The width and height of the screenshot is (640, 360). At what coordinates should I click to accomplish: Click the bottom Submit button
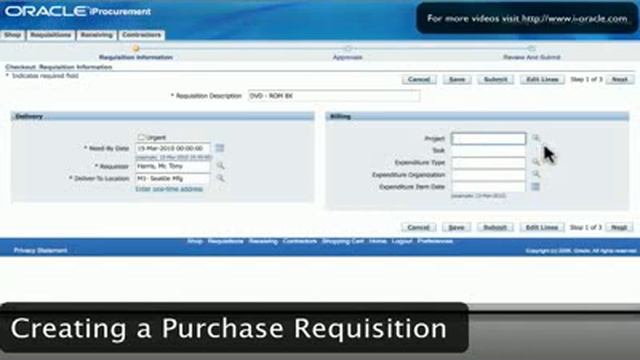coord(495,227)
